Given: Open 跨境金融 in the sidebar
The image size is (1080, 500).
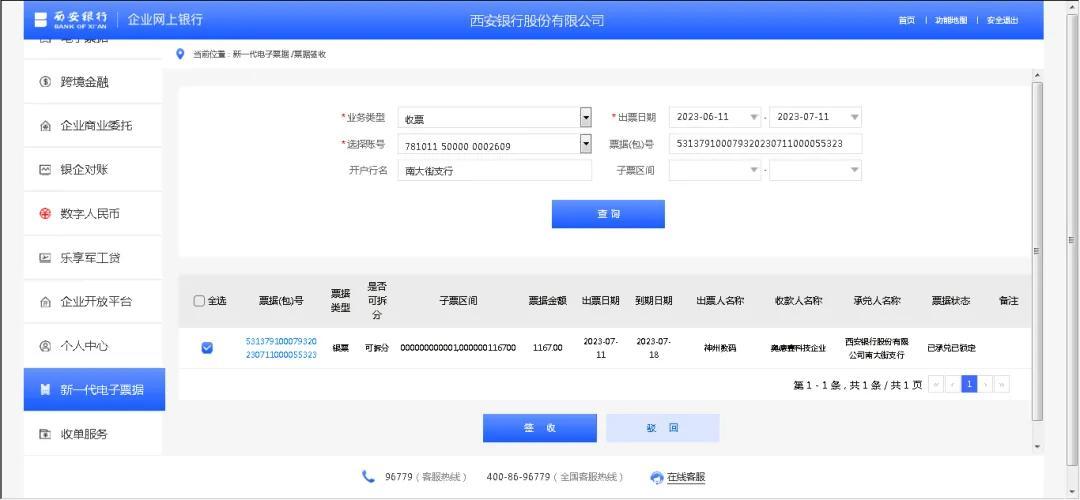Looking at the screenshot, I should (x=94, y=82).
